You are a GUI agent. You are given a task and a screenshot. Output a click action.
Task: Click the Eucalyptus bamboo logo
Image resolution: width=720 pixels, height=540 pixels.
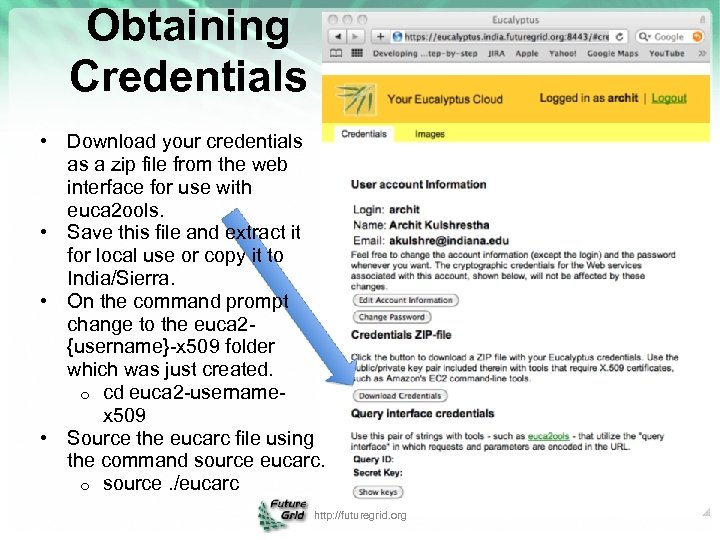[357, 99]
